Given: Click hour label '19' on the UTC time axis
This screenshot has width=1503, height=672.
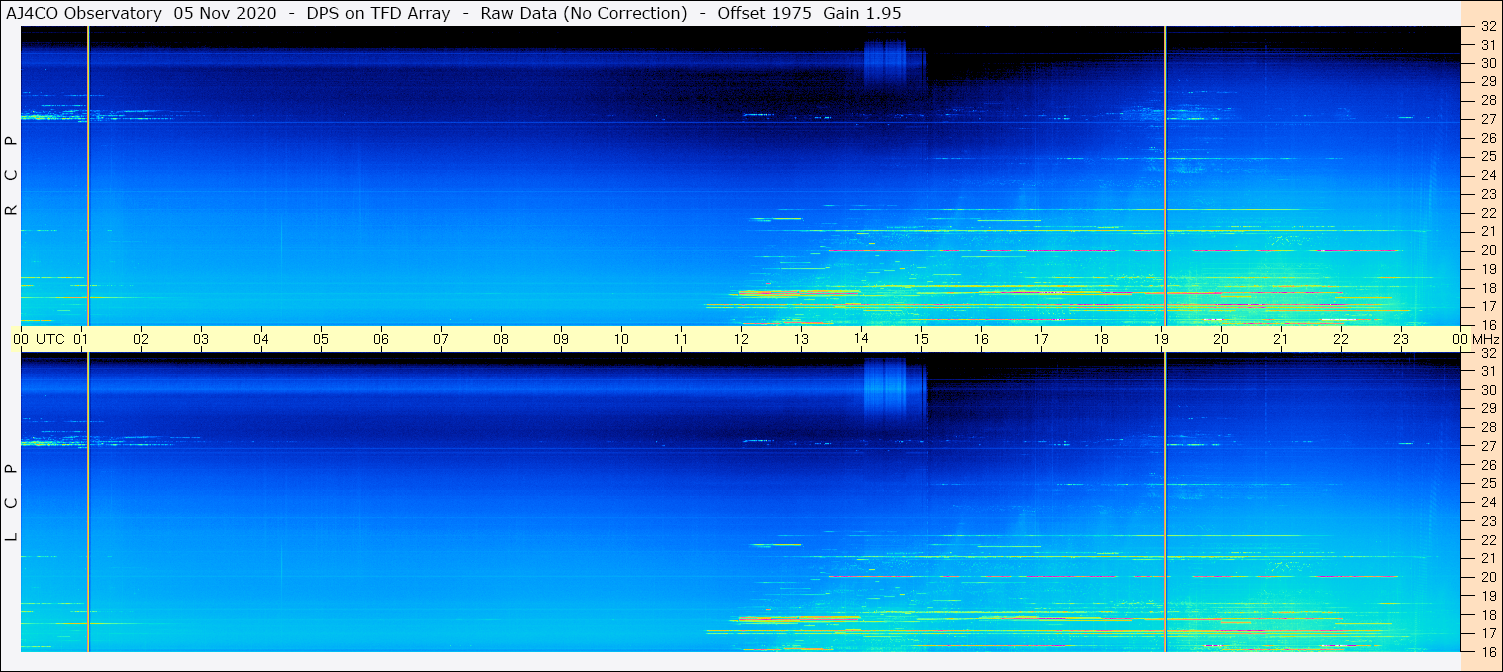Looking at the screenshot, I should 1161,339.
